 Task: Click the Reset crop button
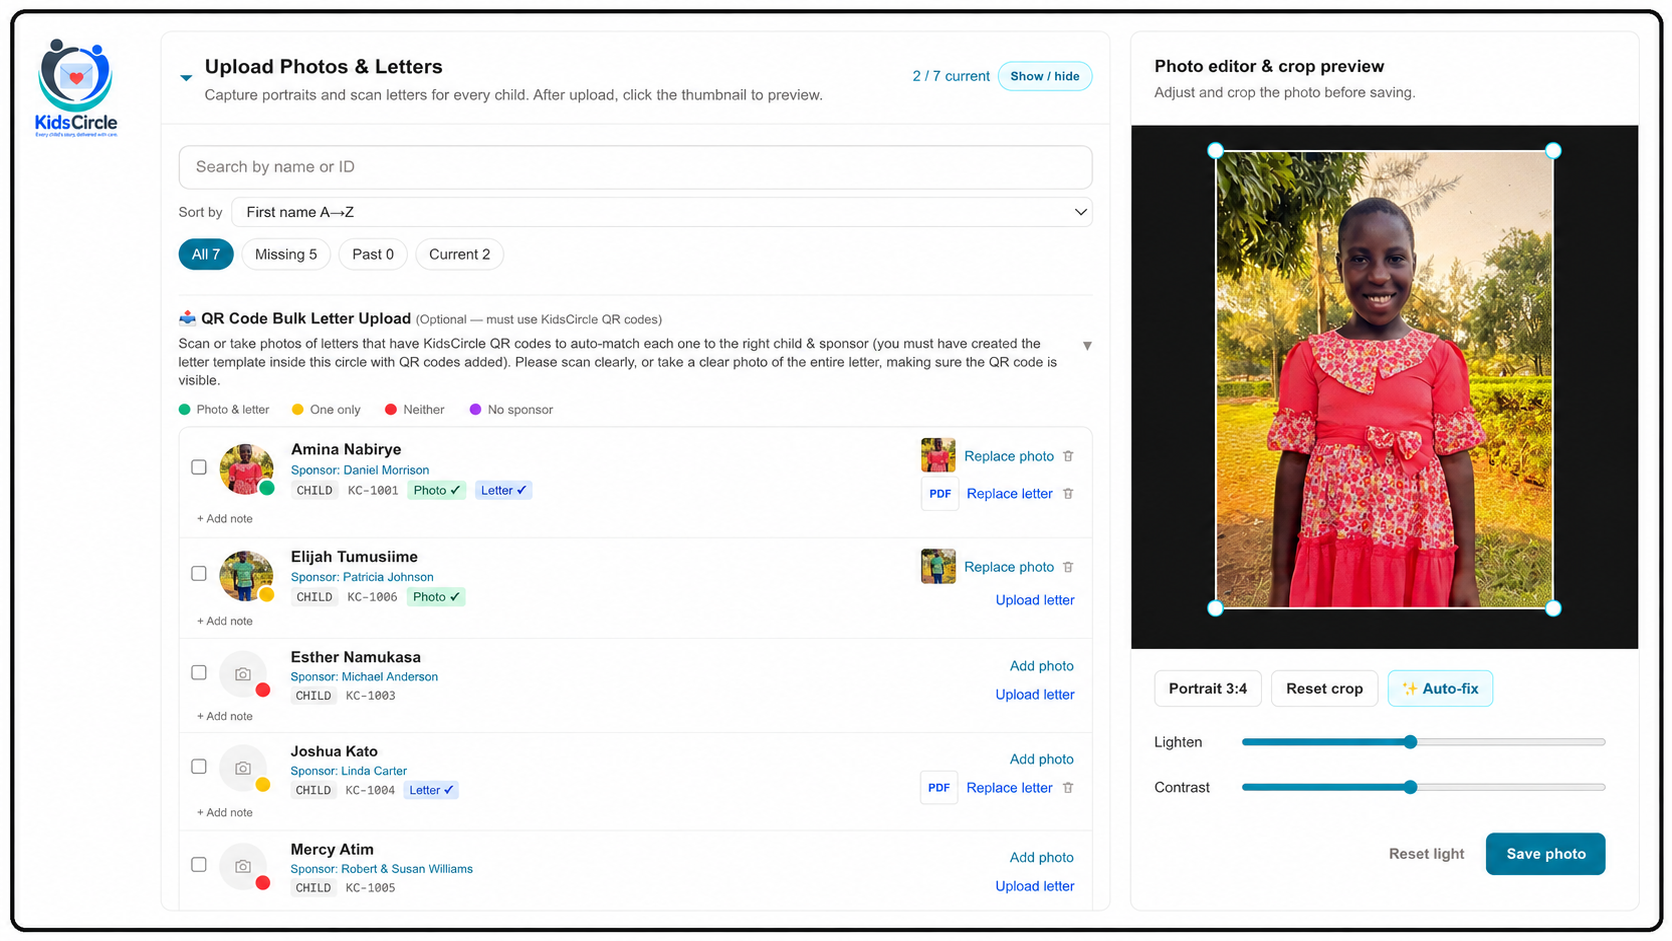coord(1324,689)
